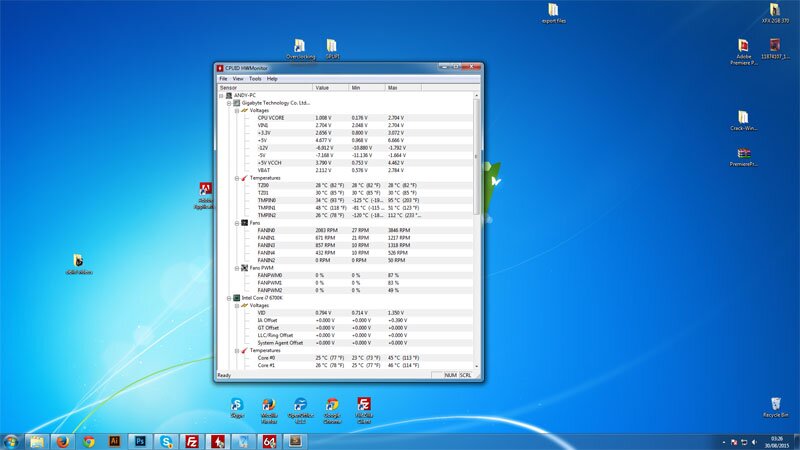
Task: Click the Min column header
Action: [367, 88]
